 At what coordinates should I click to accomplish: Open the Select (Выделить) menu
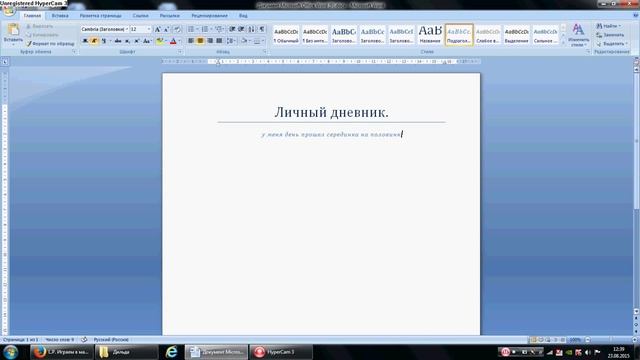click(612, 43)
